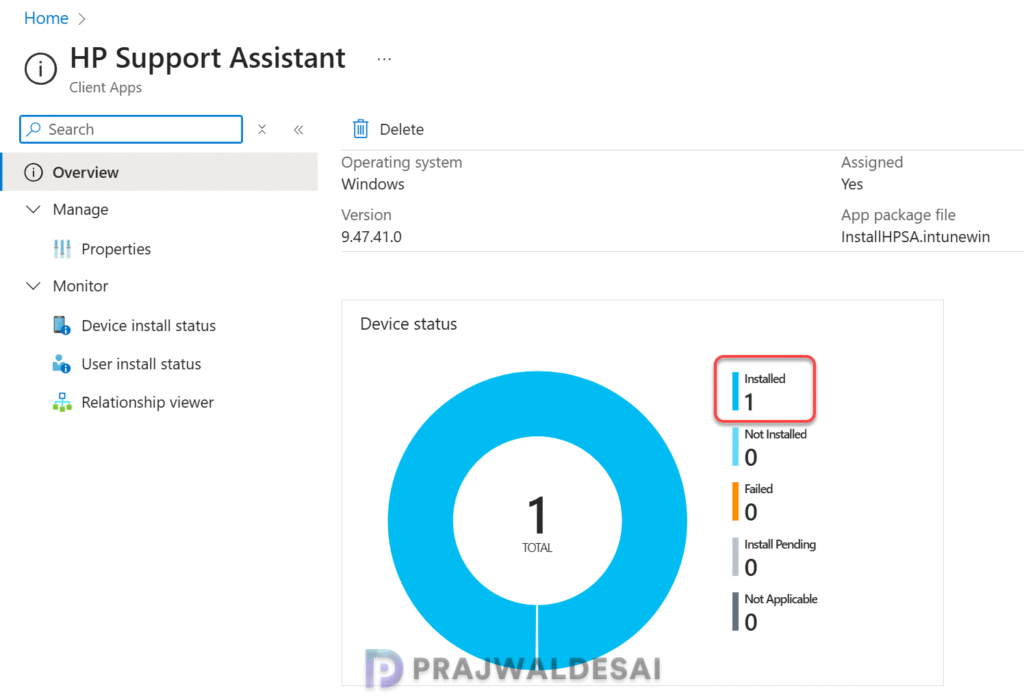The height and width of the screenshot is (697, 1024).
Task: Click the Monitor section label
Action: [x=80, y=286]
